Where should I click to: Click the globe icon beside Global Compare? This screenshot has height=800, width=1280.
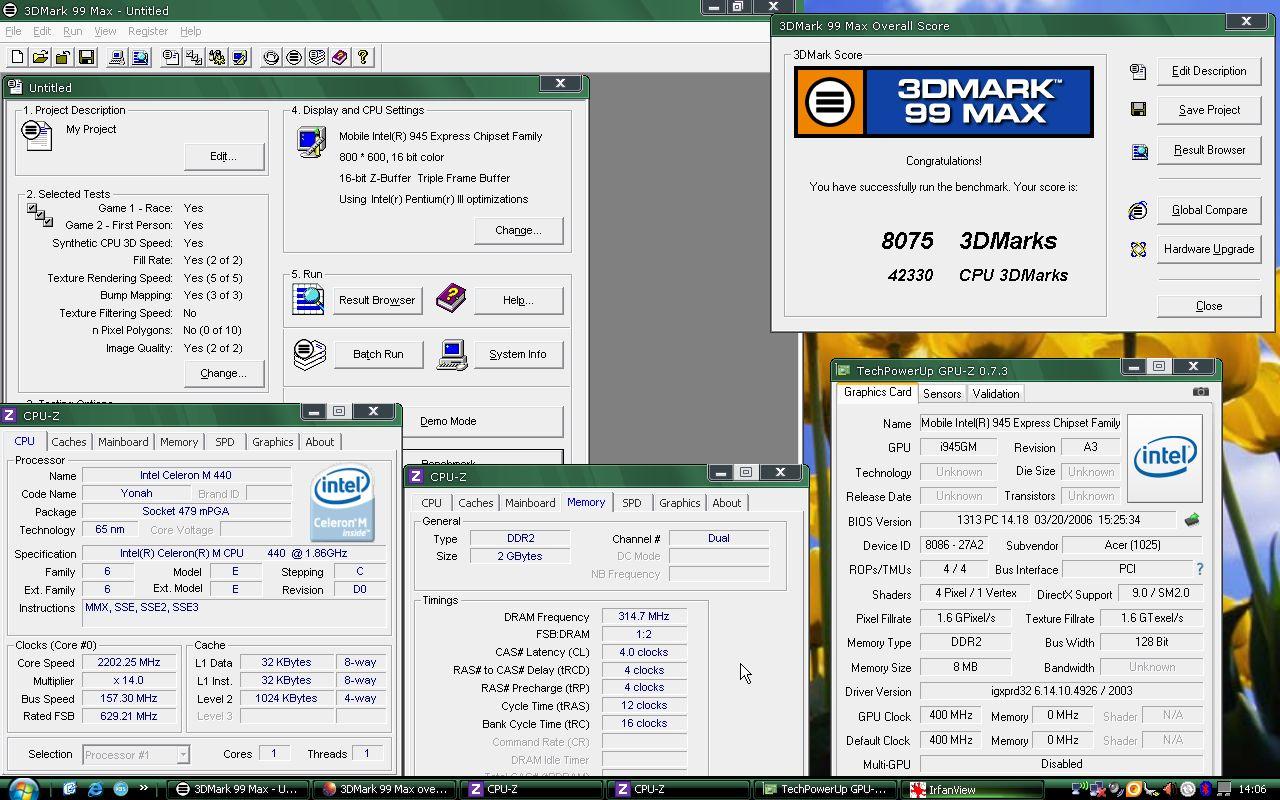pyautogui.click(x=1138, y=210)
